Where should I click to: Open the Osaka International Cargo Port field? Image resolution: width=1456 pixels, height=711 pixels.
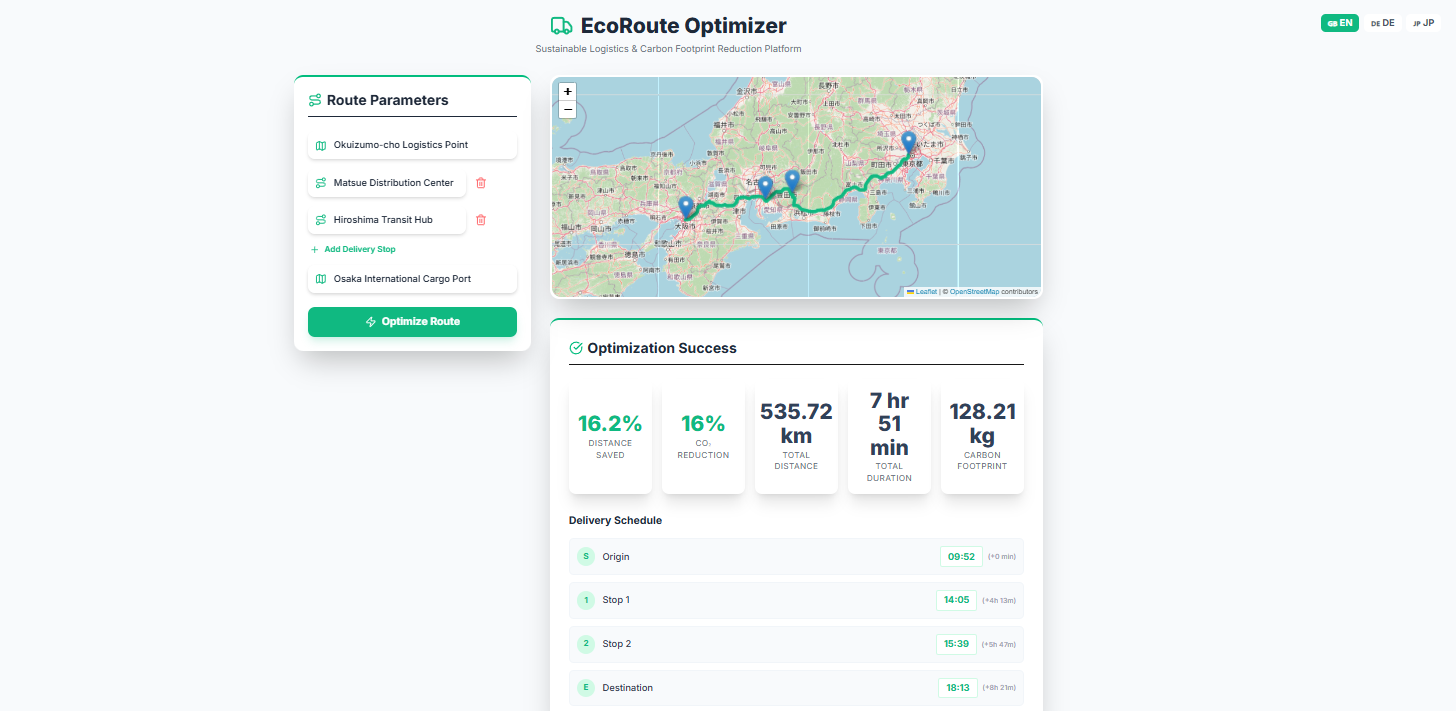tap(410, 279)
